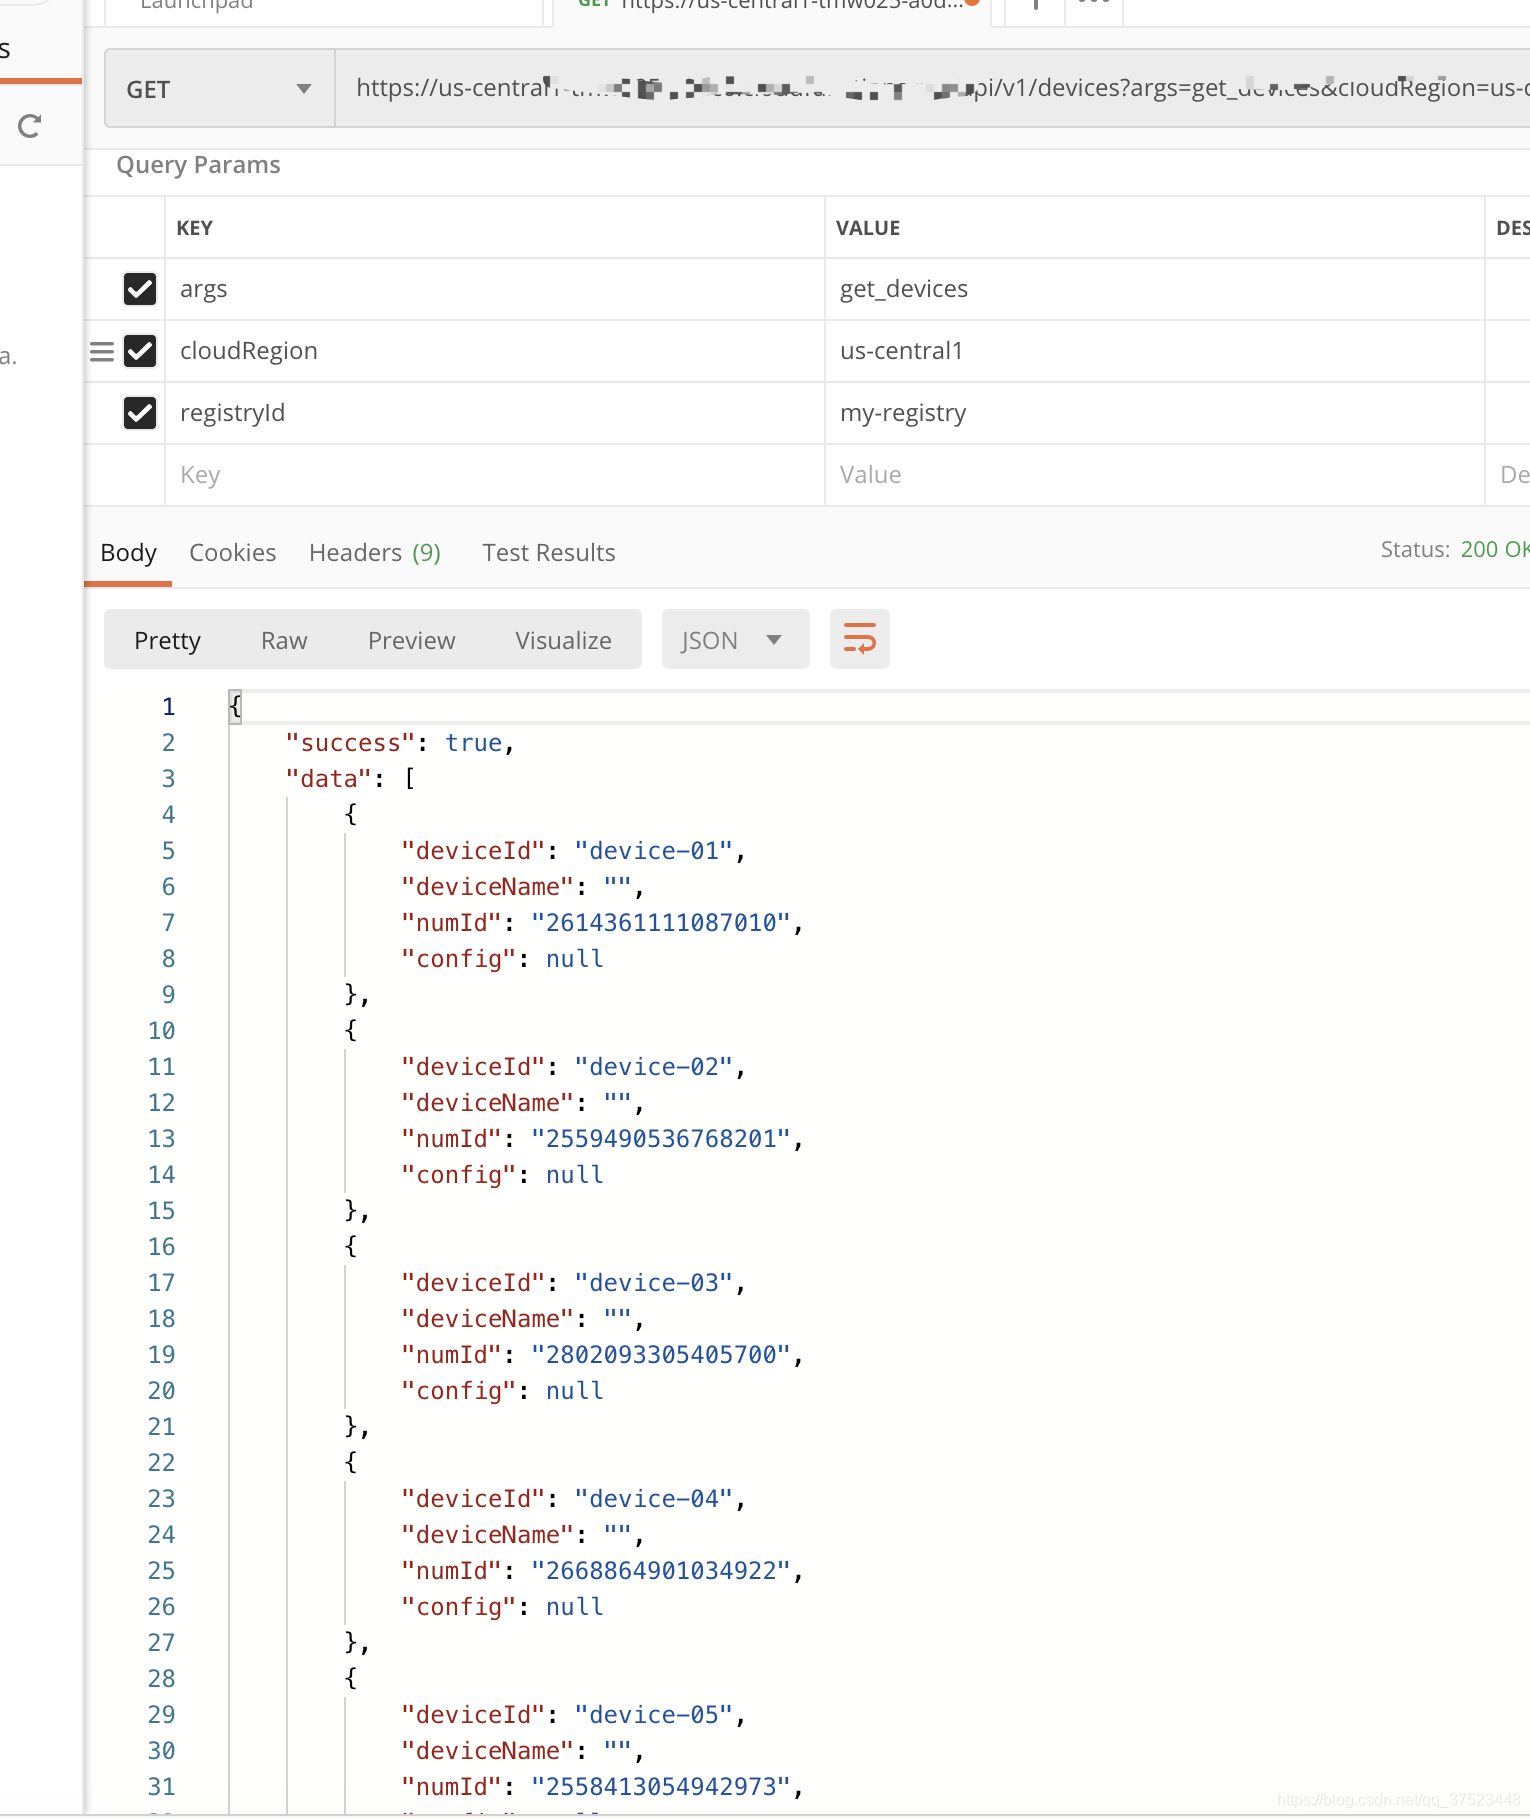The image size is (1530, 1818).
Task: Select the Raw view mode
Action: tap(284, 640)
